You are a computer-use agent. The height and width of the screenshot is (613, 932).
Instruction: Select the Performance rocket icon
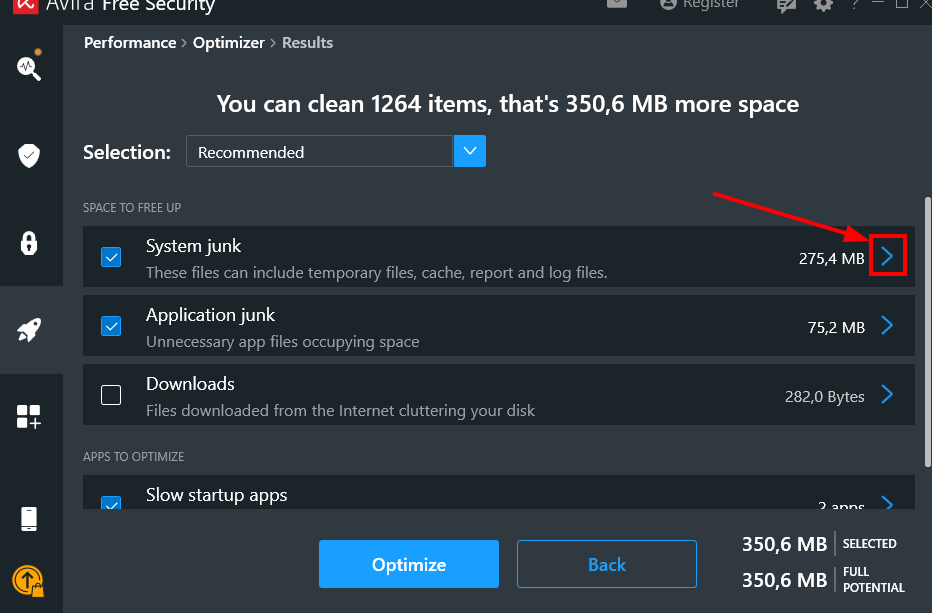coord(28,330)
